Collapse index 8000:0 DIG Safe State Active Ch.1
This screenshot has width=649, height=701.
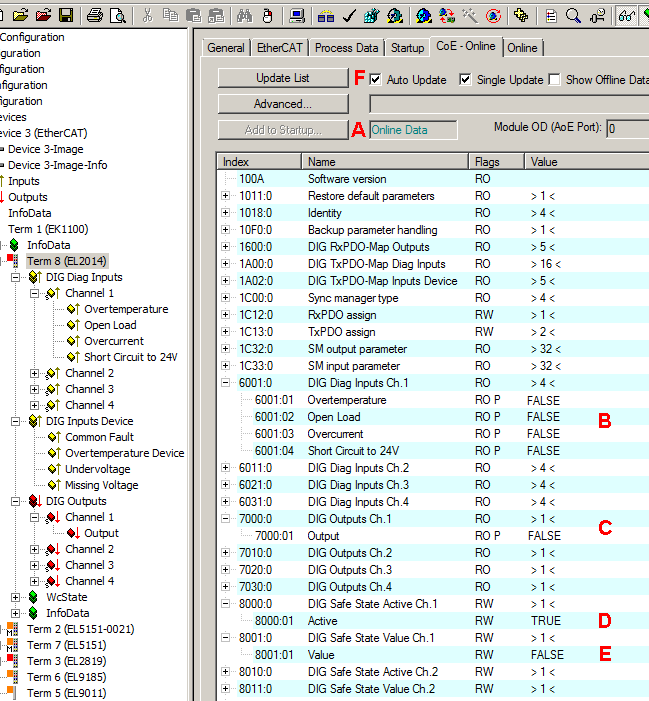click(226, 604)
